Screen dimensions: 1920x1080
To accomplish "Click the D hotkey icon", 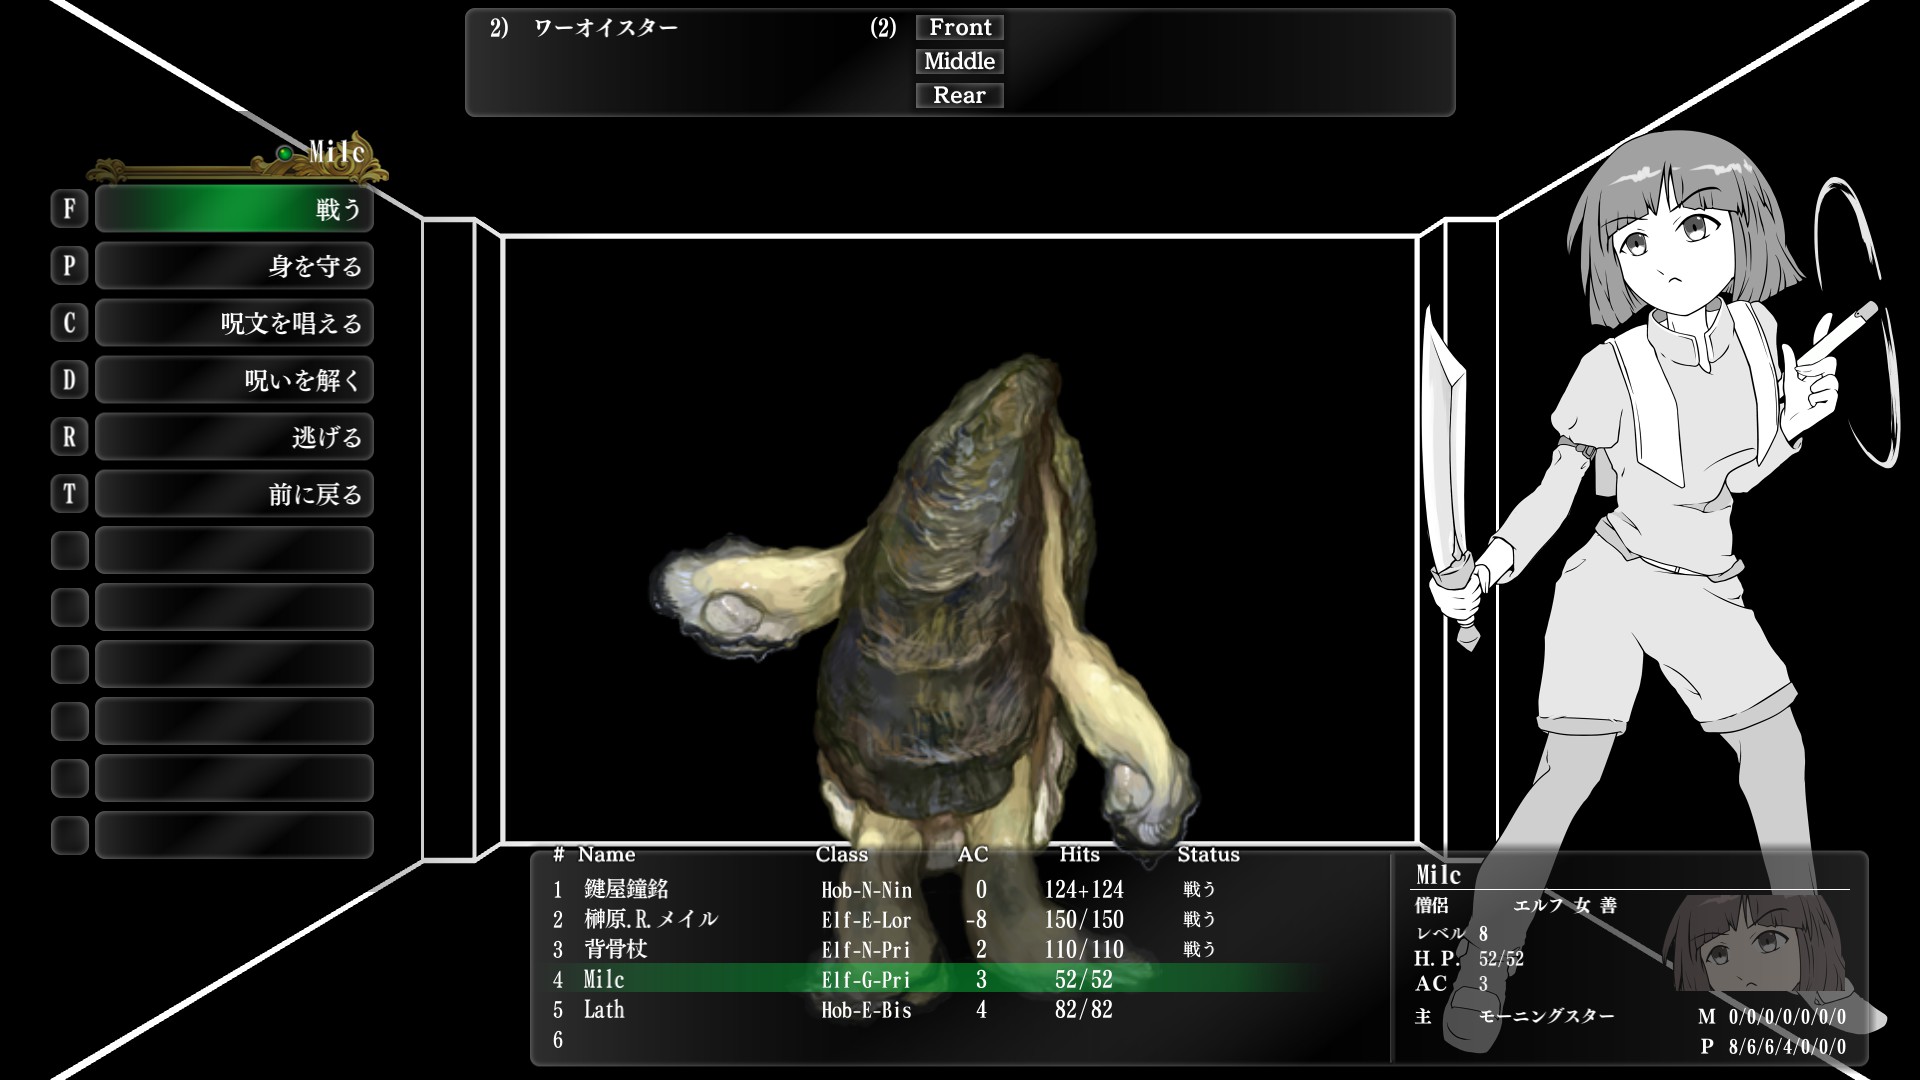I will tap(69, 380).
